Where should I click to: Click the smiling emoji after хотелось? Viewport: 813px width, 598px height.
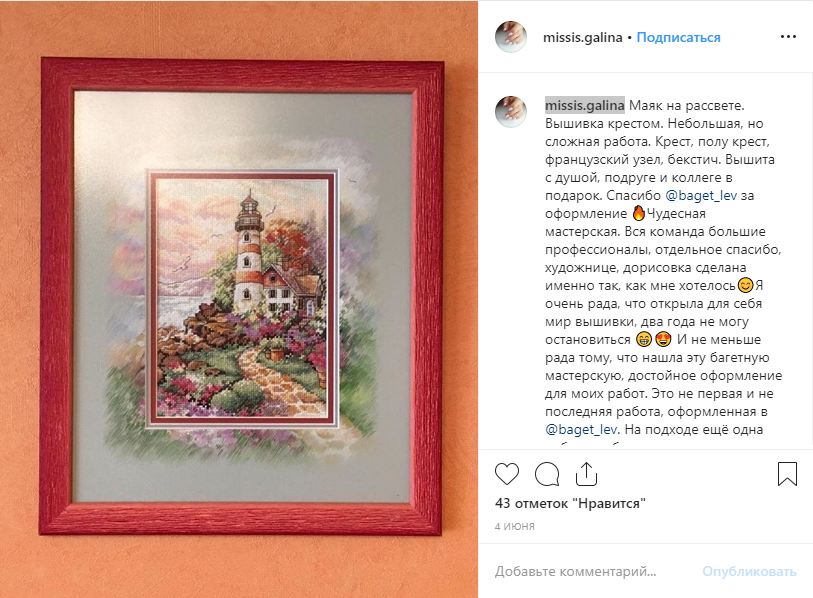(x=745, y=285)
